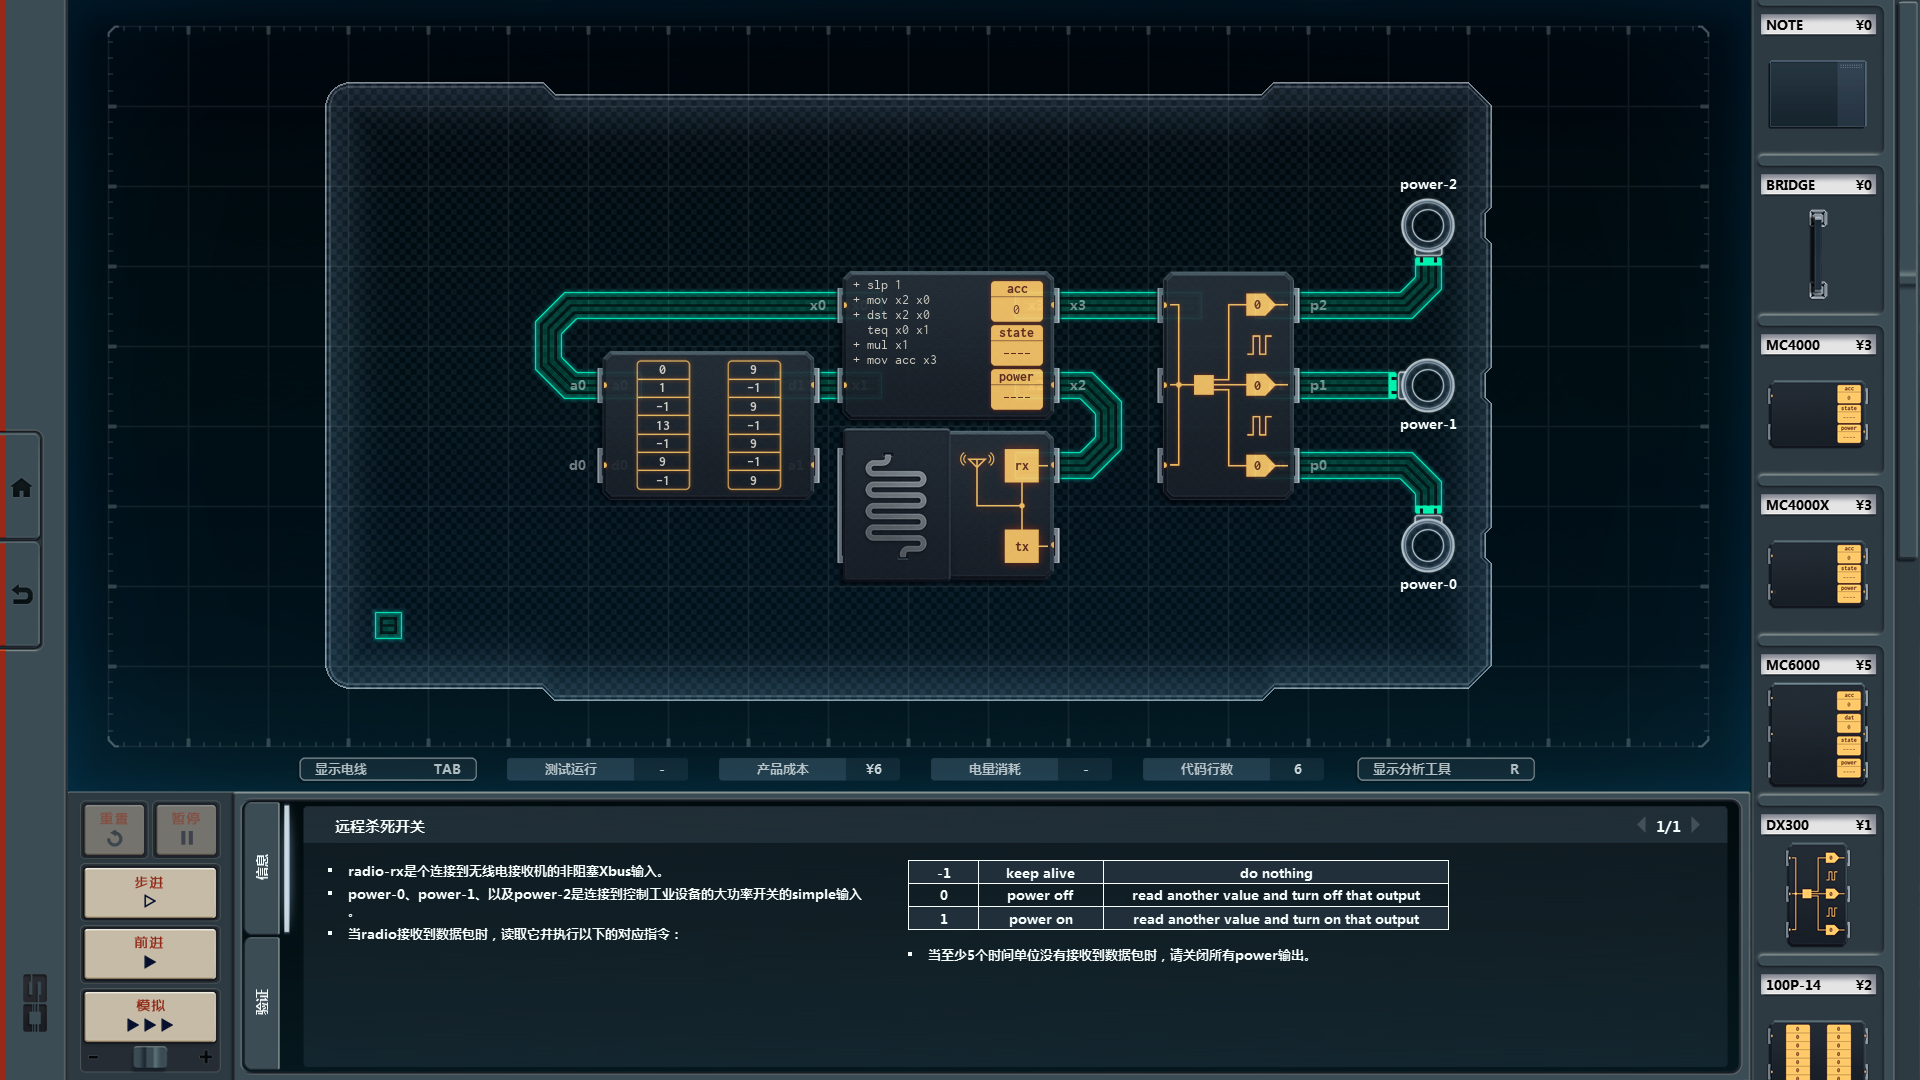
Task: Select the MC4000 microcontroller part
Action: 1817,412
